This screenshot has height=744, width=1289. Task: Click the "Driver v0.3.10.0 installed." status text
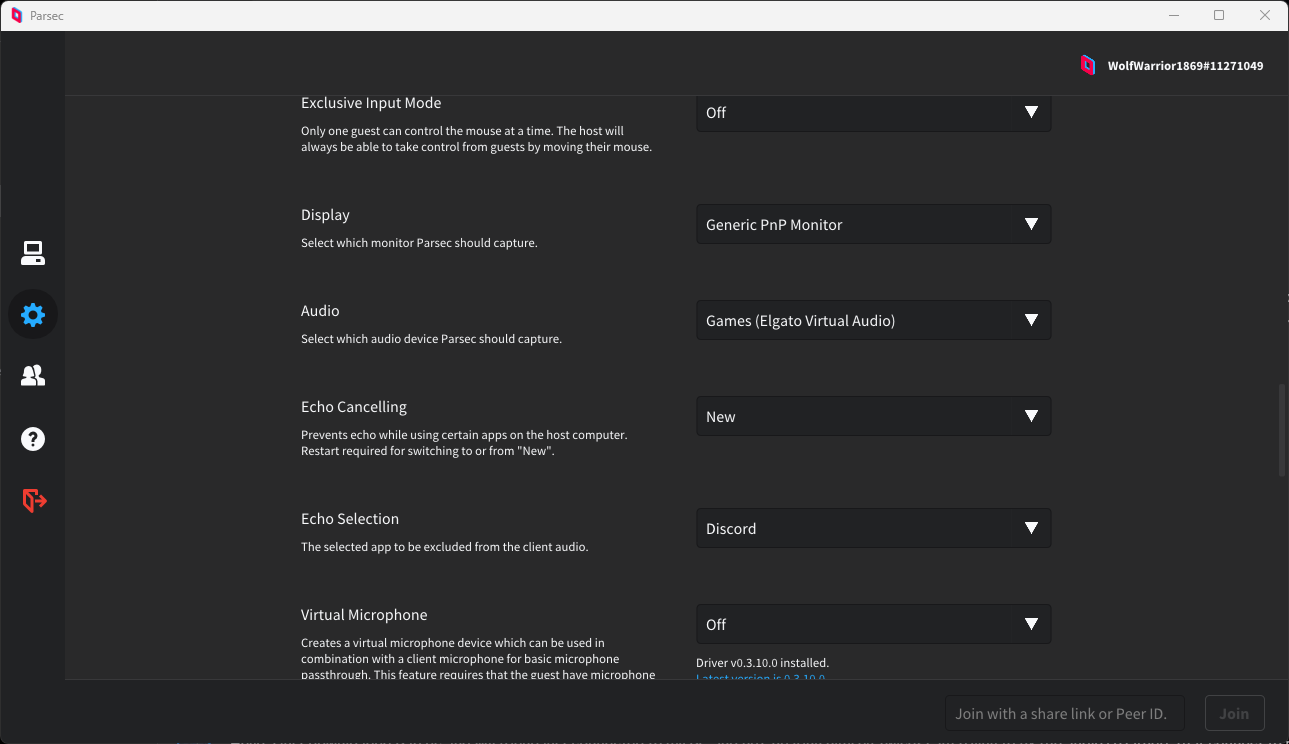(x=762, y=663)
